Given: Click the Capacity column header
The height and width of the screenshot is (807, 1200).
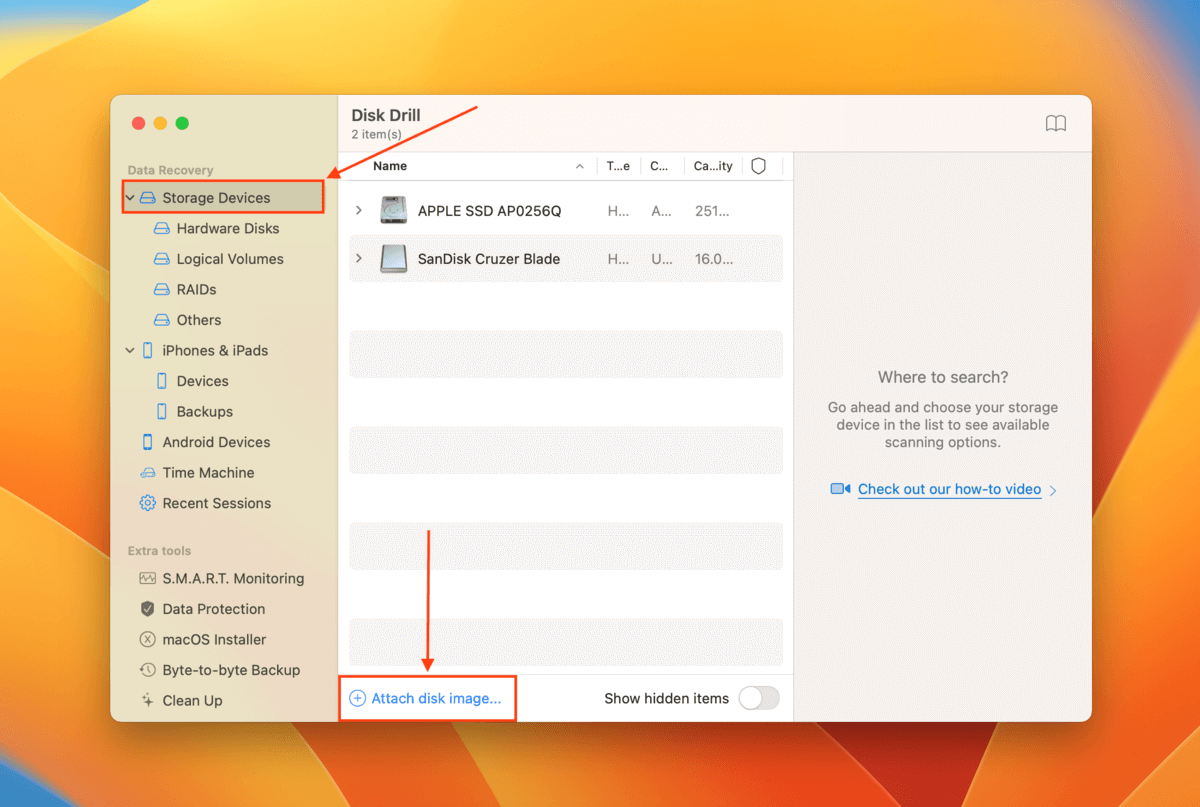Looking at the screenshot, I should (713, 166).
